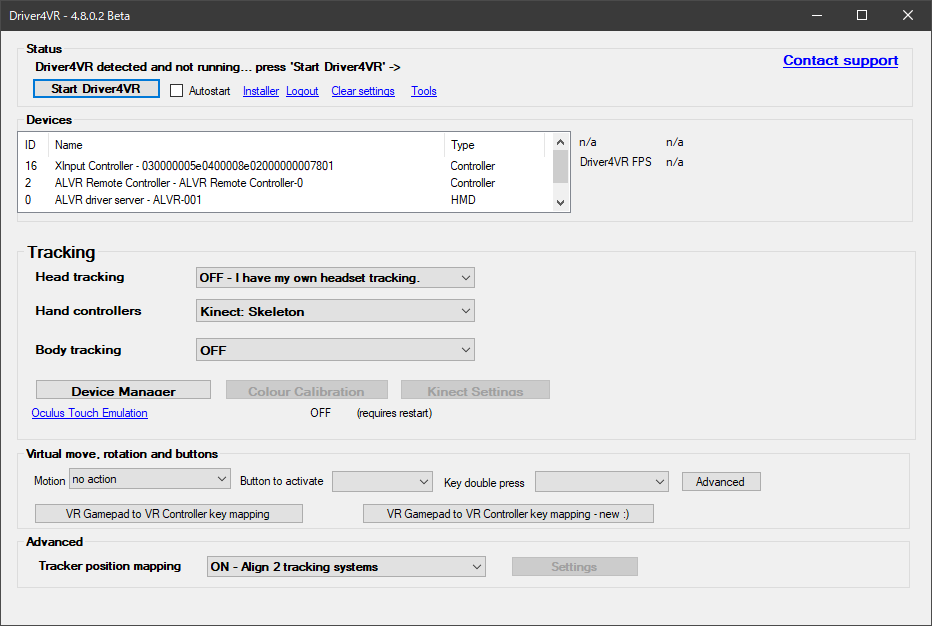Open the Installer link

tap(261, 91)
